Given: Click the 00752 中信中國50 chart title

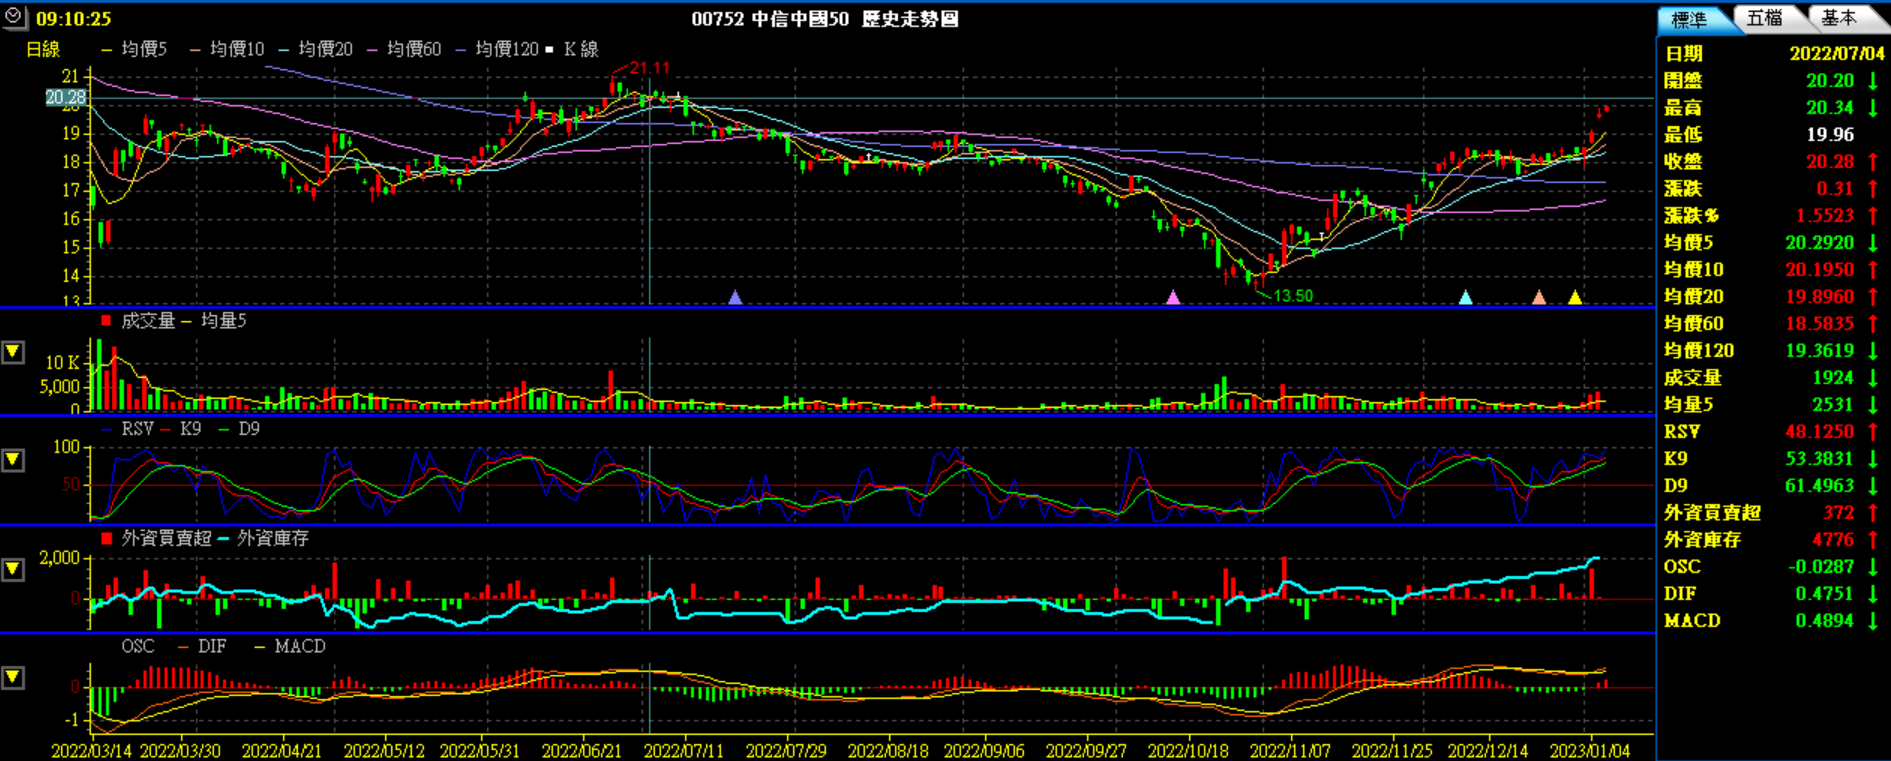Looking at the screenshot, I should pyautogui.click(x=825, y=19).
